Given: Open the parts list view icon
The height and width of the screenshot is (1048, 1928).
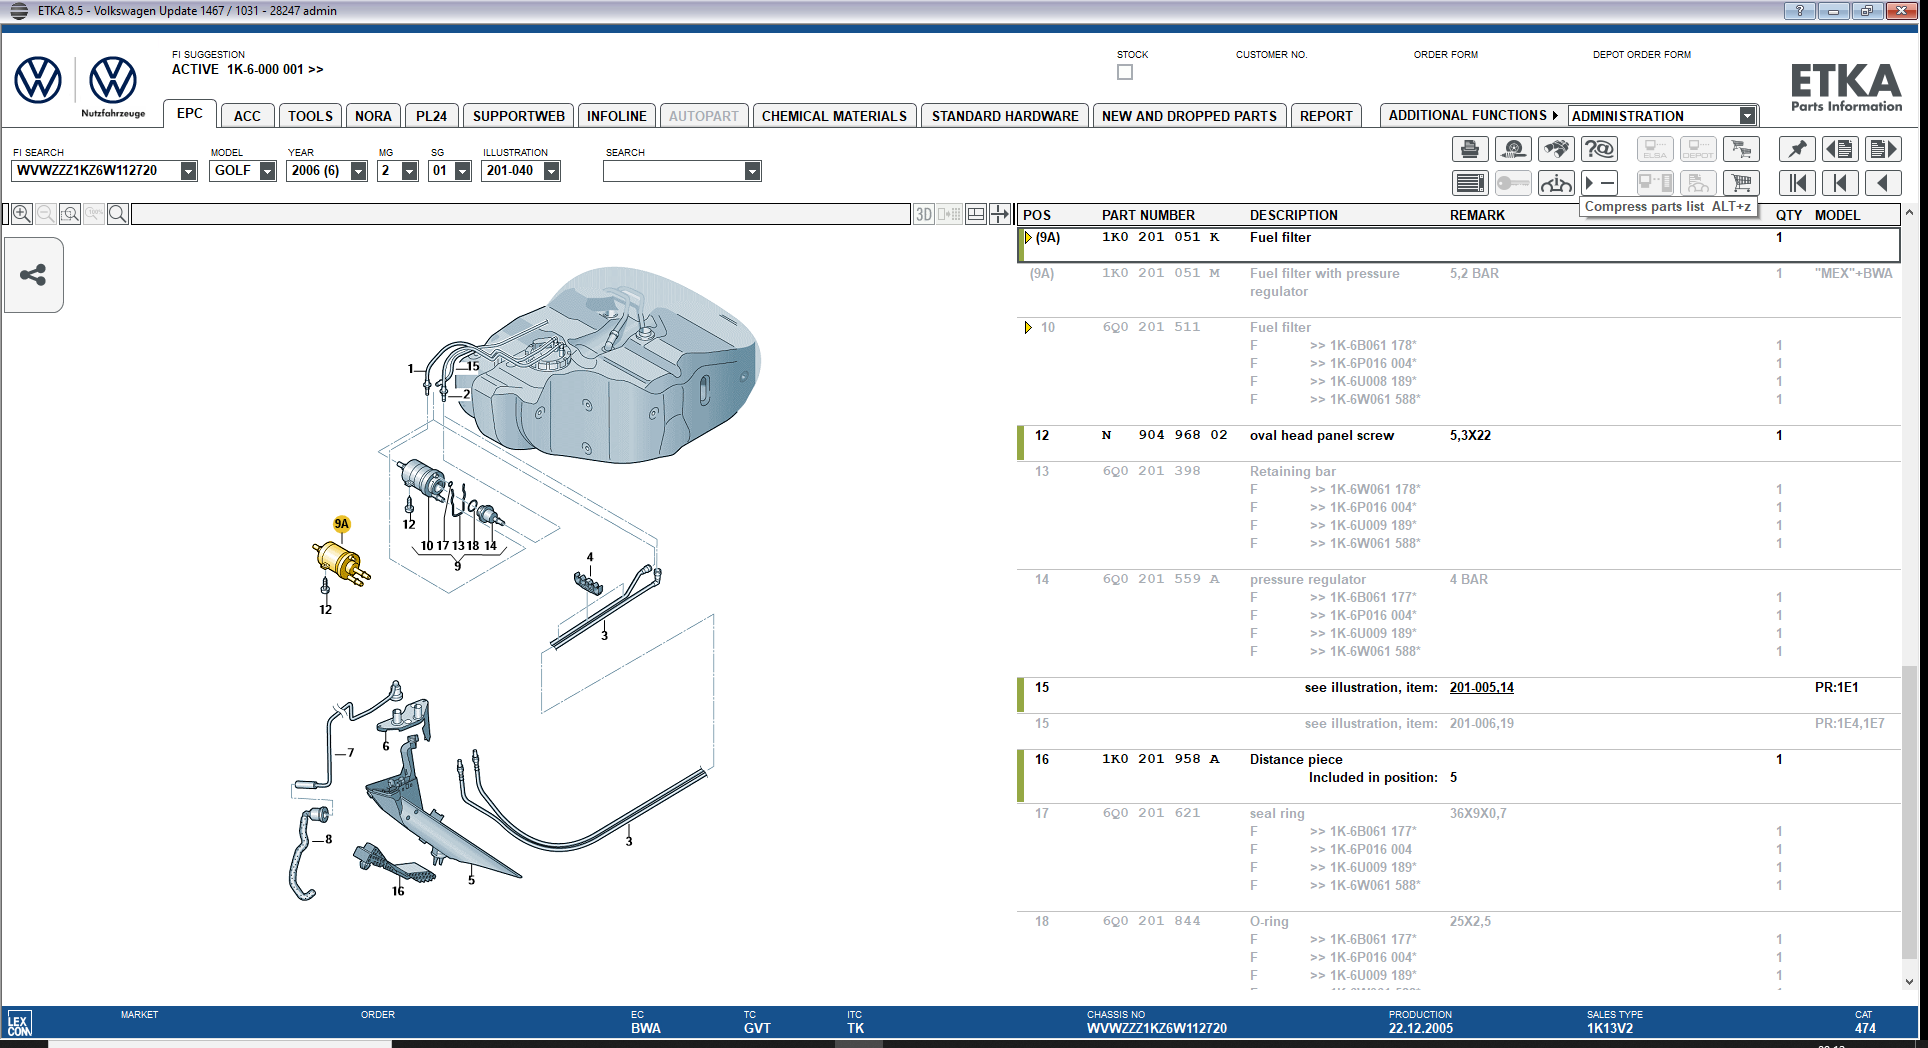Looking at the screenshot, I should (x=1469, y=183).
